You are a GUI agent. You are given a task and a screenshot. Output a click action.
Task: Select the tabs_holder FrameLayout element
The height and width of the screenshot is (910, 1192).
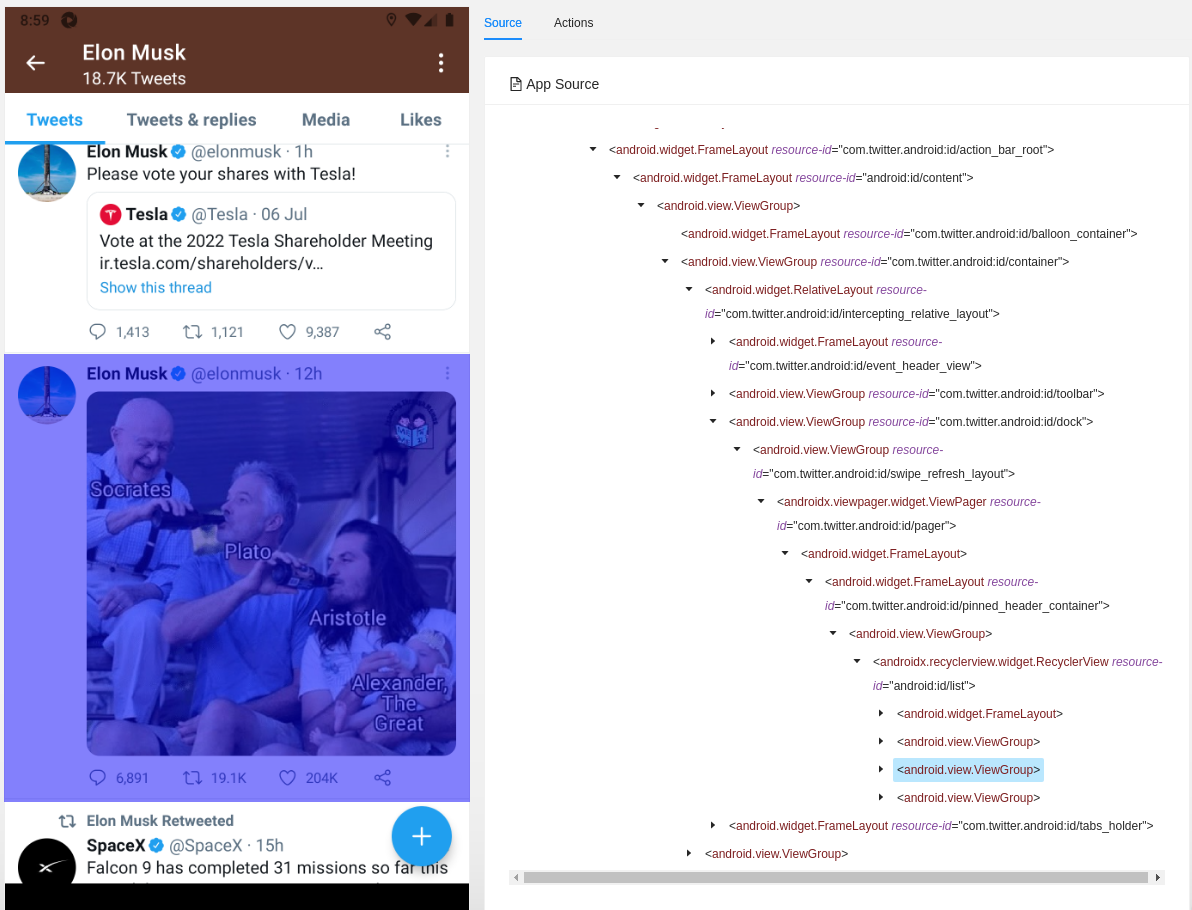(941, 826)
